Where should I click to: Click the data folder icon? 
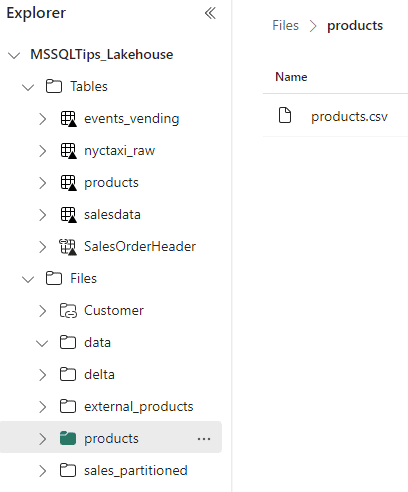(68, 342)
